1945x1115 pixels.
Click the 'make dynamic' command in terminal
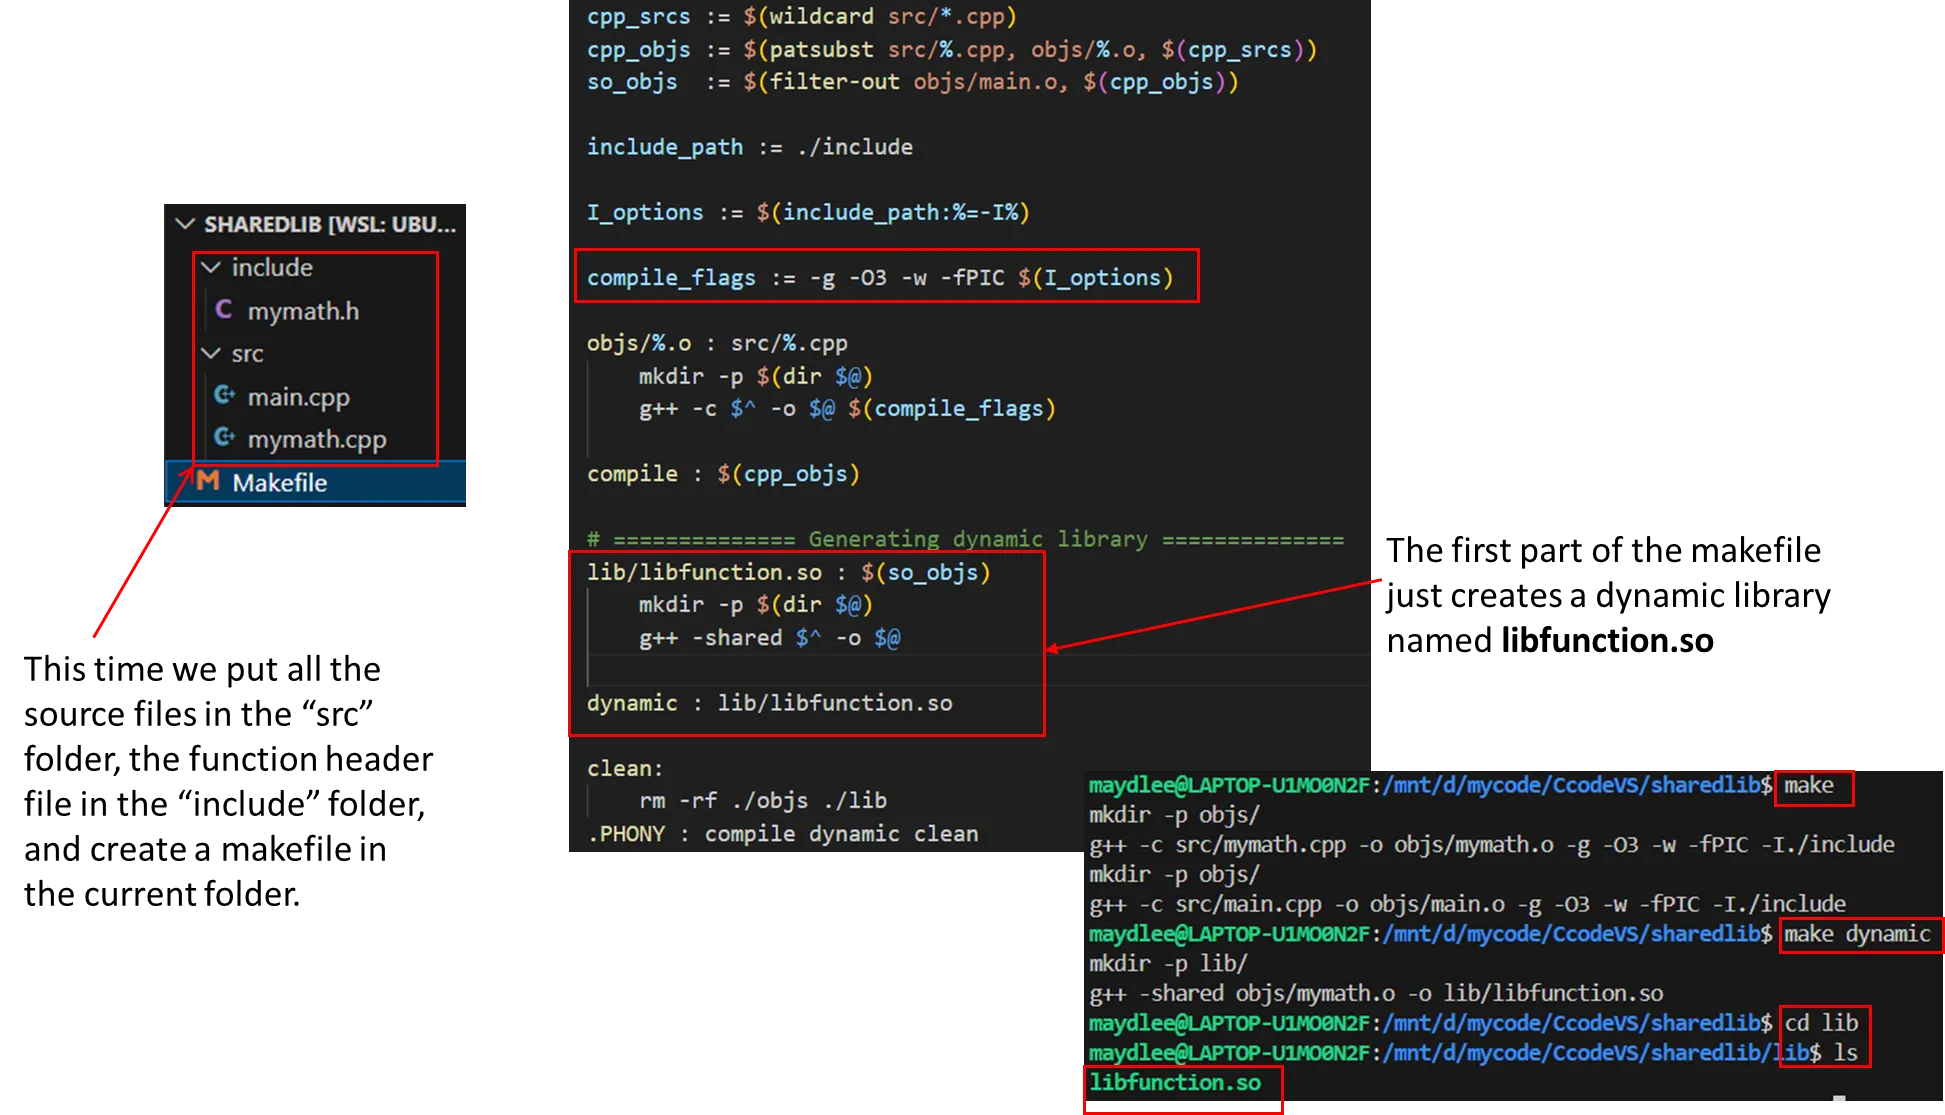[x=1856, y=934]
